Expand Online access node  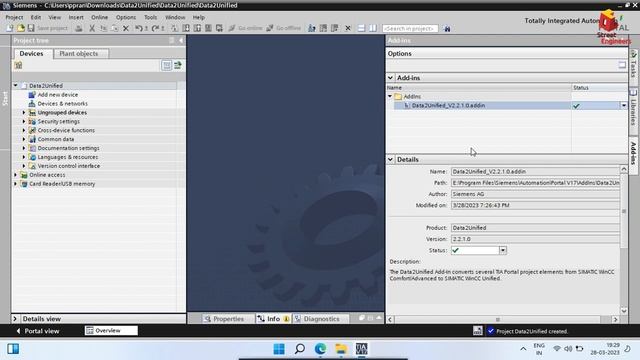16,175
